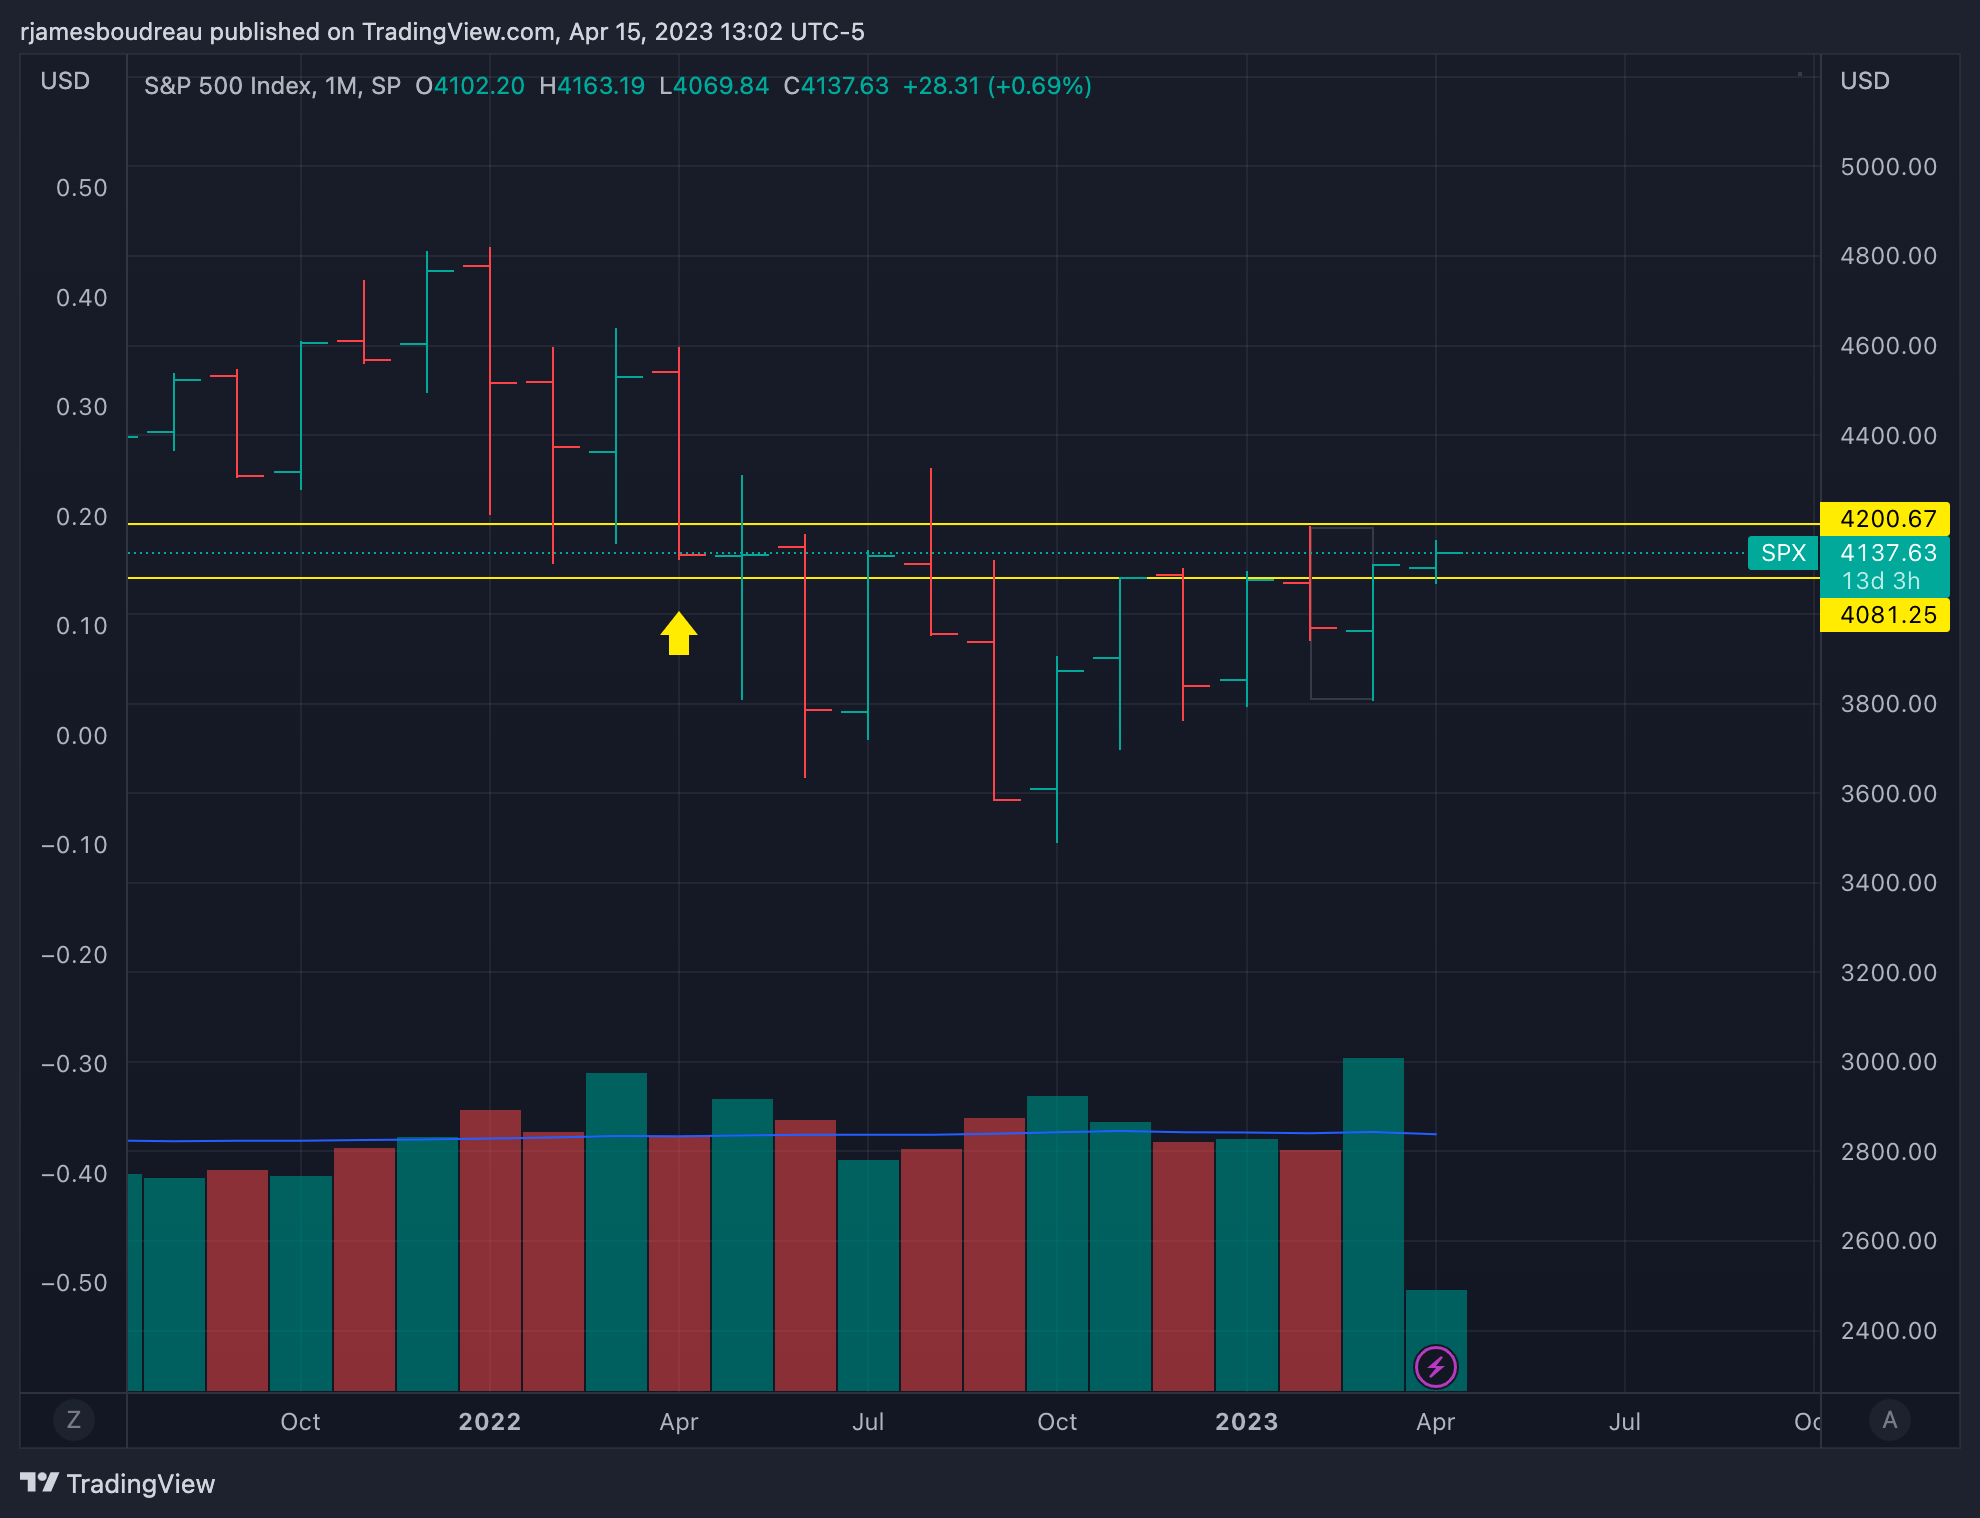Click the S&P 500 Index symbol title
The image size is (1980, 1518).
tap(228, 86)
